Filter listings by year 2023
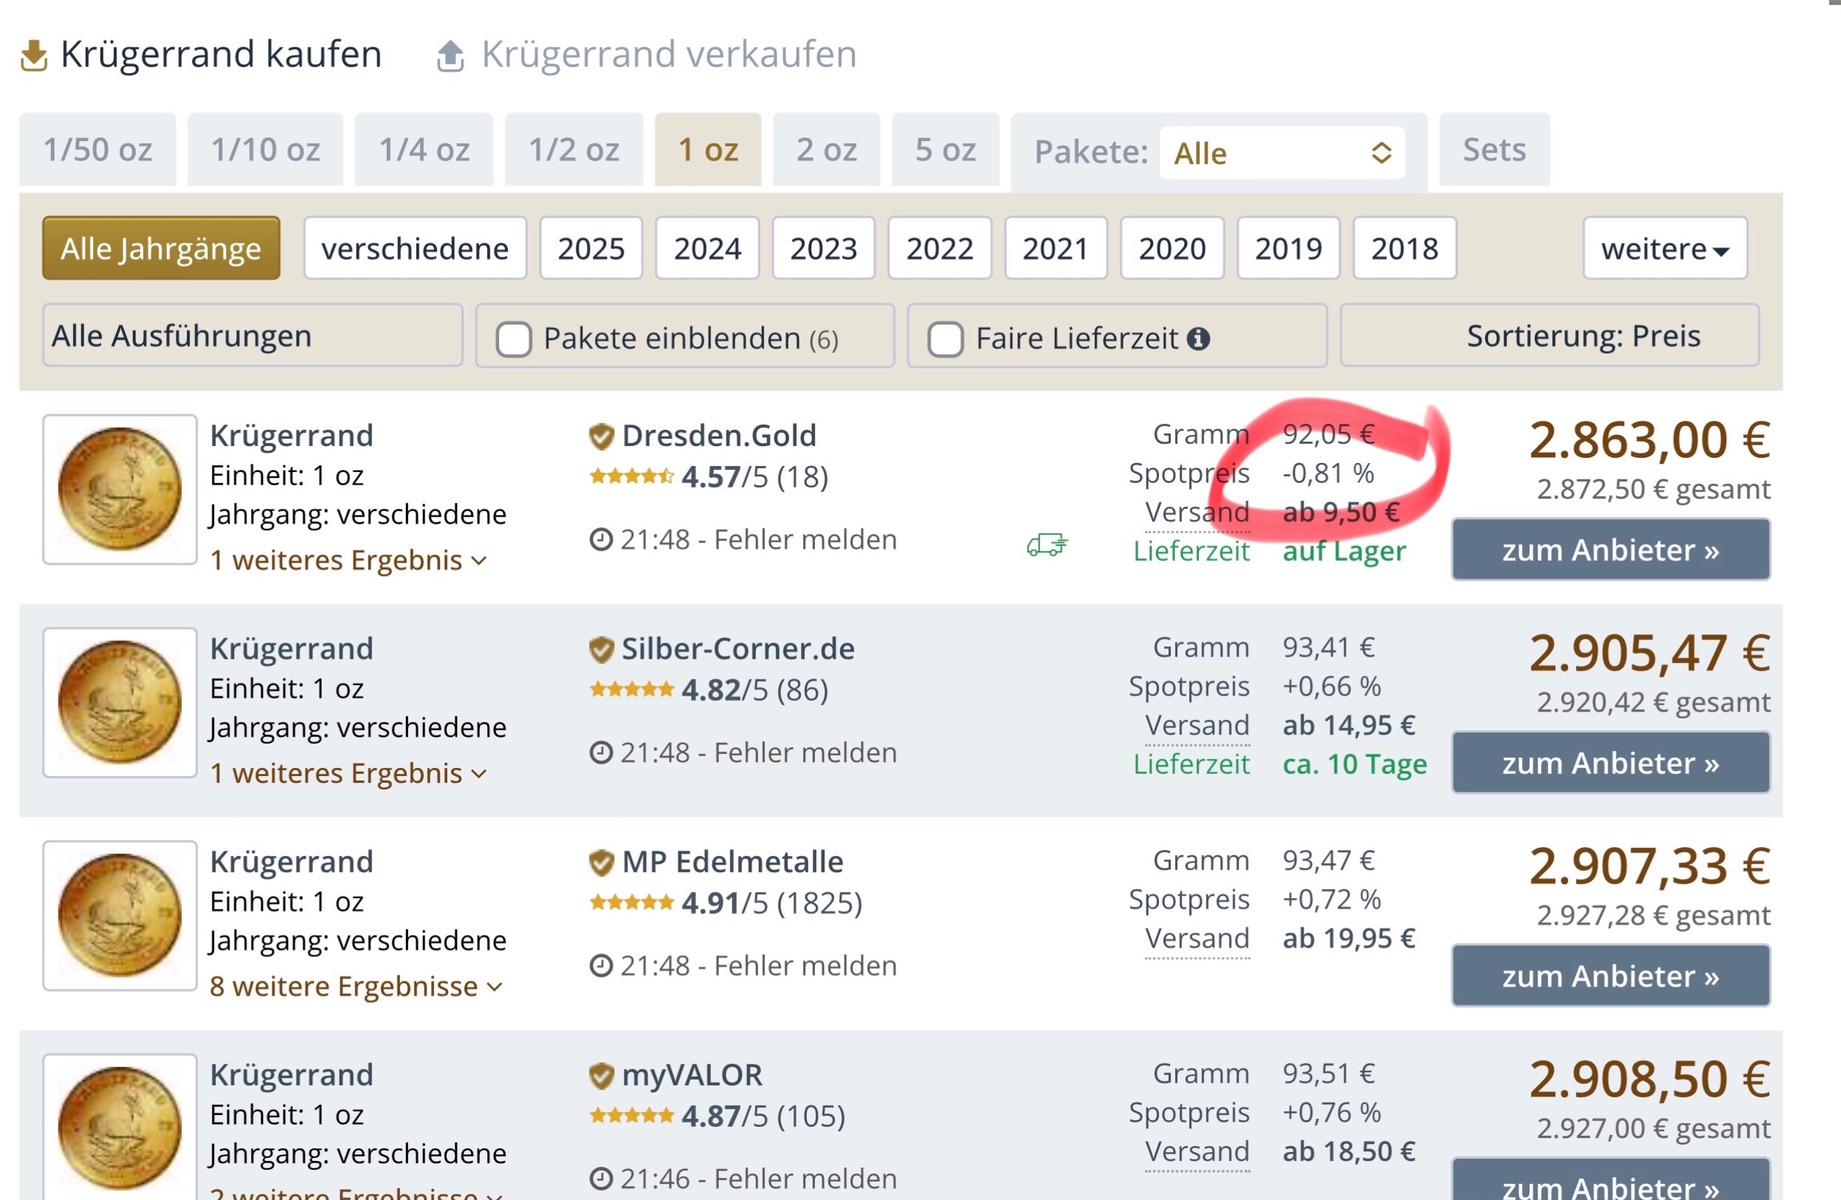This screenshot has width=1841, height=1200. pyautogui.click(x=823, y=248)
